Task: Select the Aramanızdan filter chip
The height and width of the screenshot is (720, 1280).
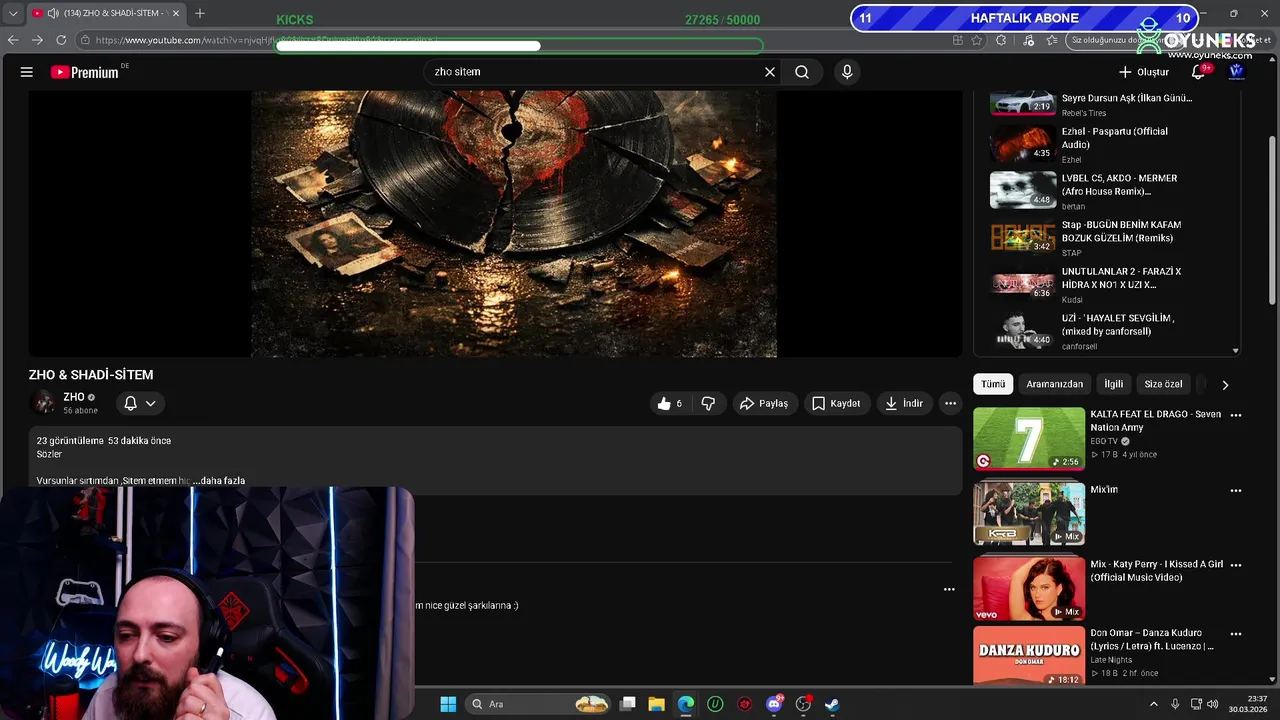Action: [1054, 384]
